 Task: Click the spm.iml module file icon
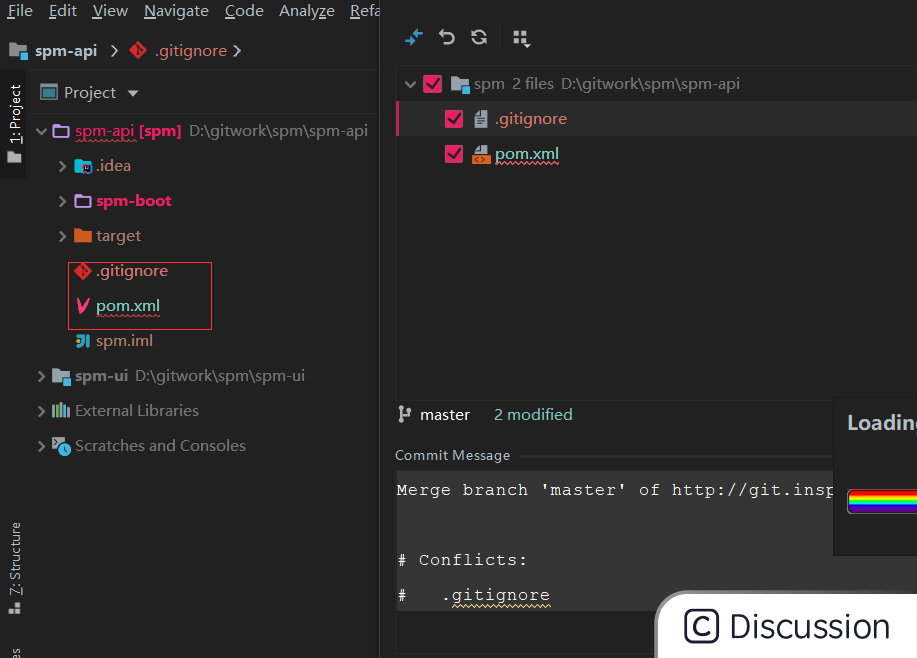click(x=83, y=340)
